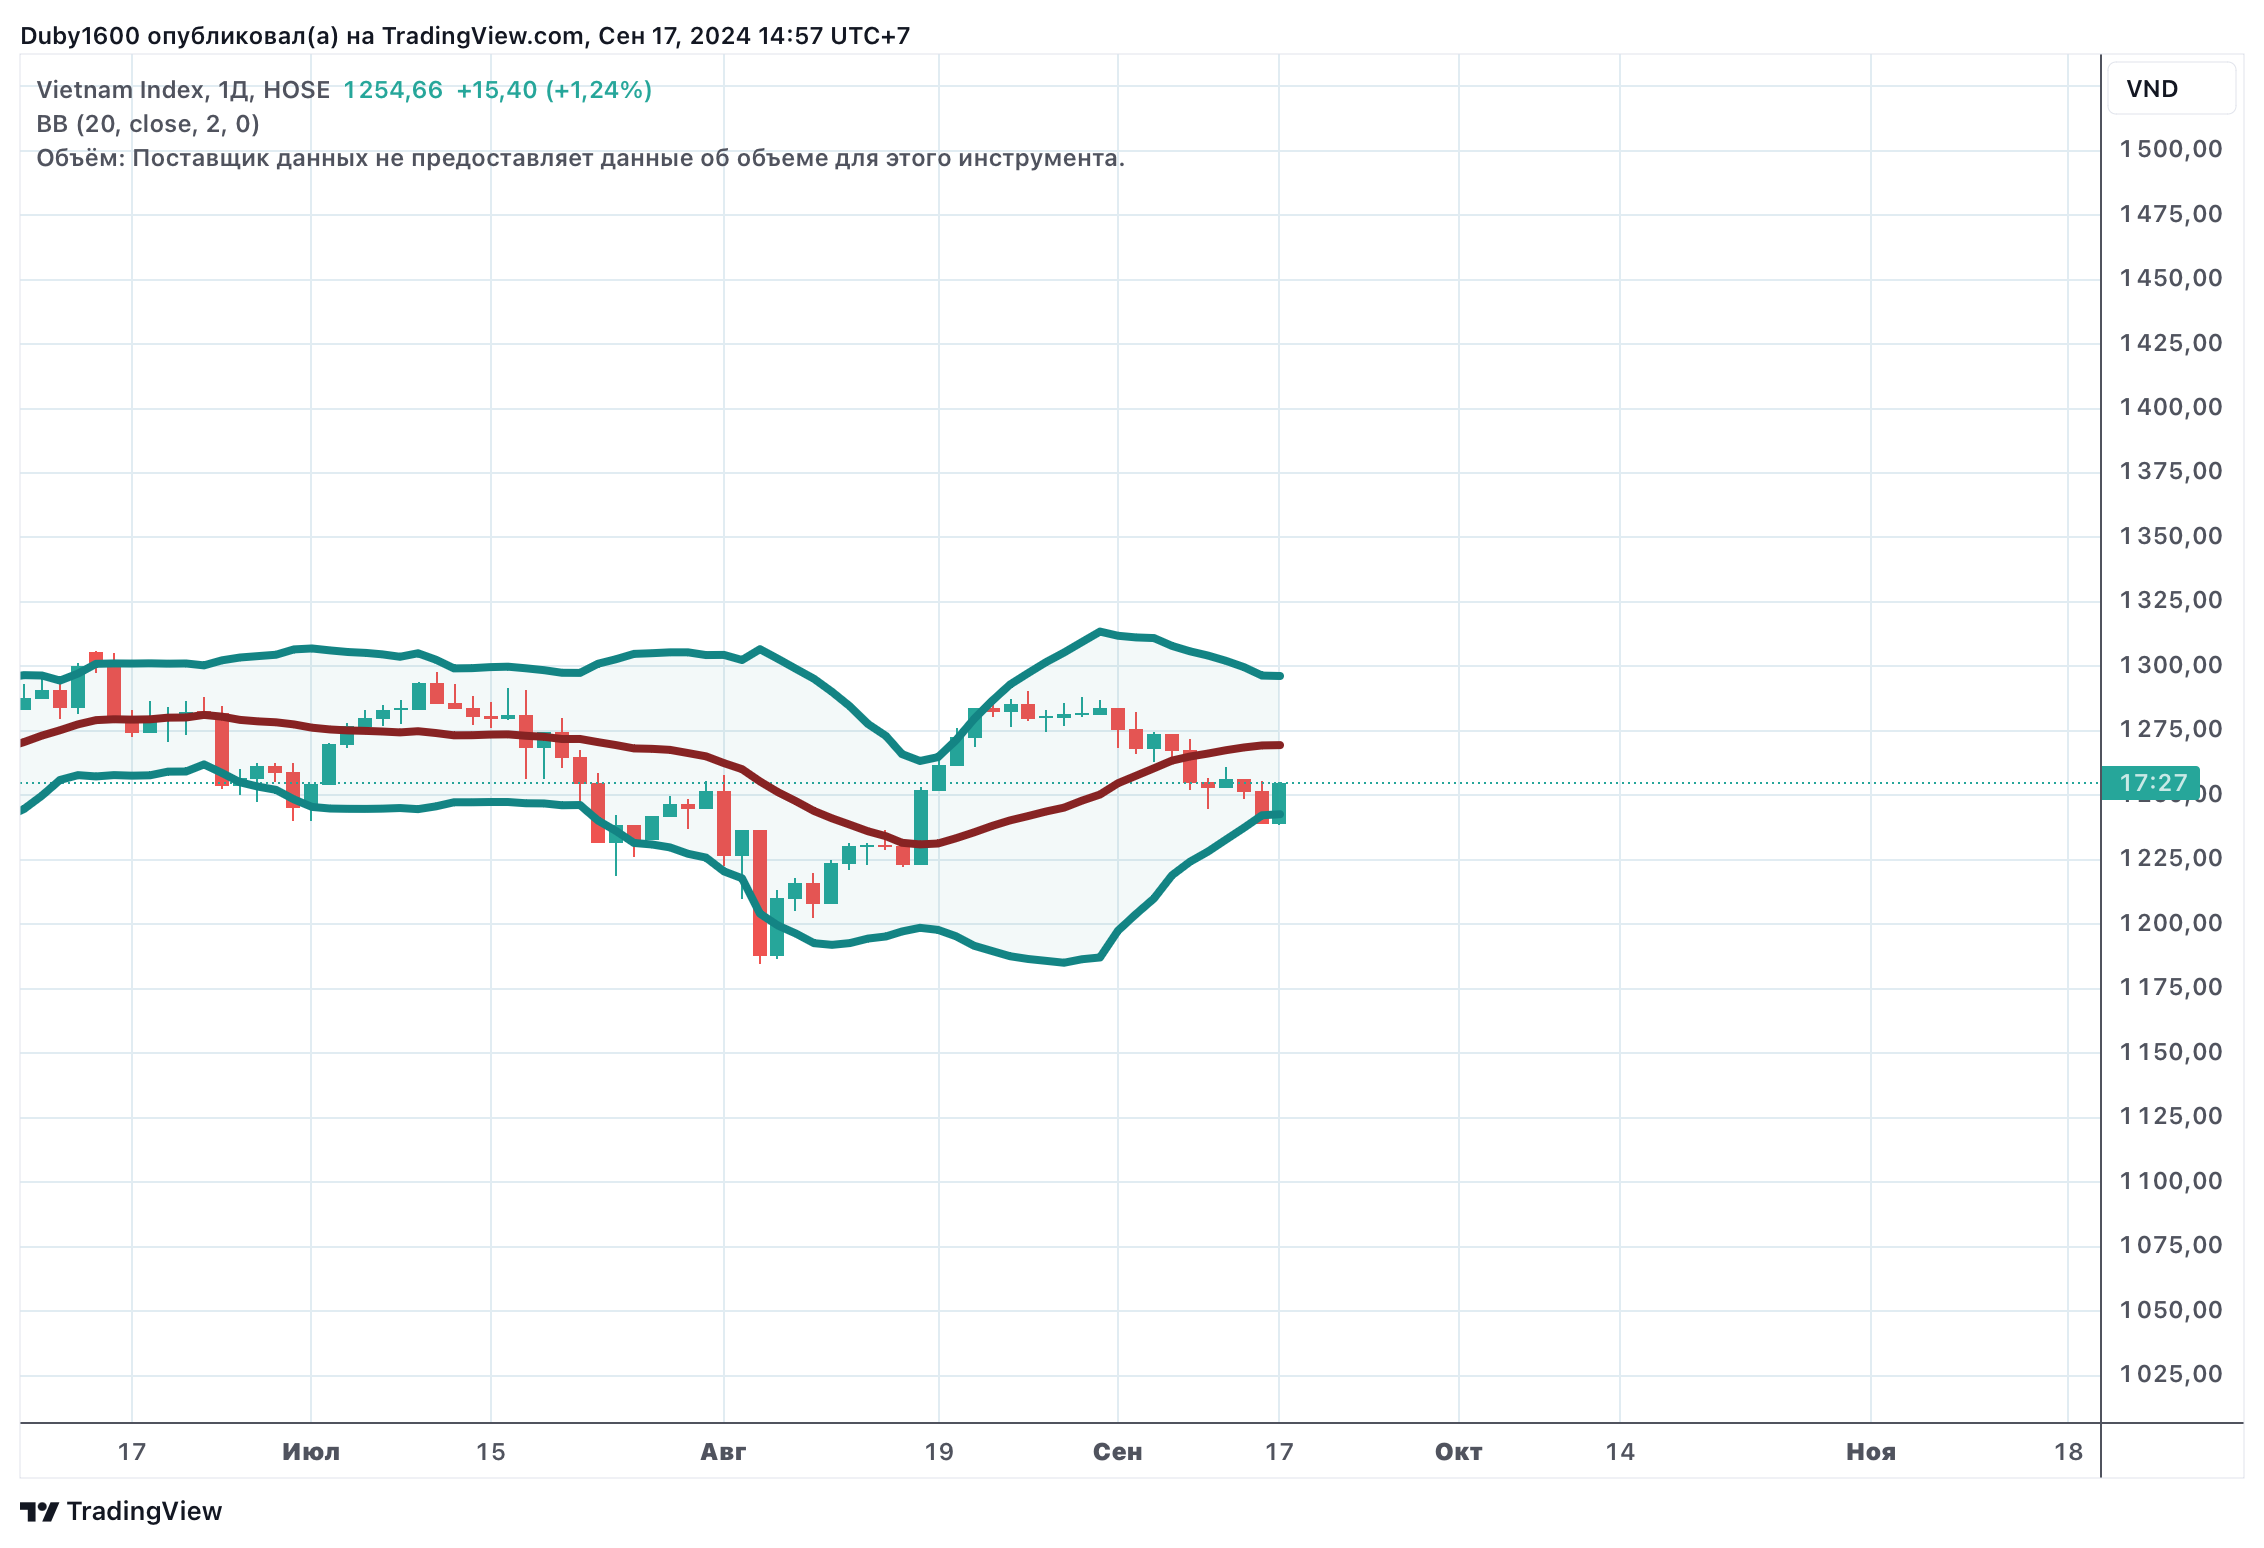This screenshot has height=1548, width=2264.
Task: Click the 1 350,00 price axis label
Action: coord(2171,536)
